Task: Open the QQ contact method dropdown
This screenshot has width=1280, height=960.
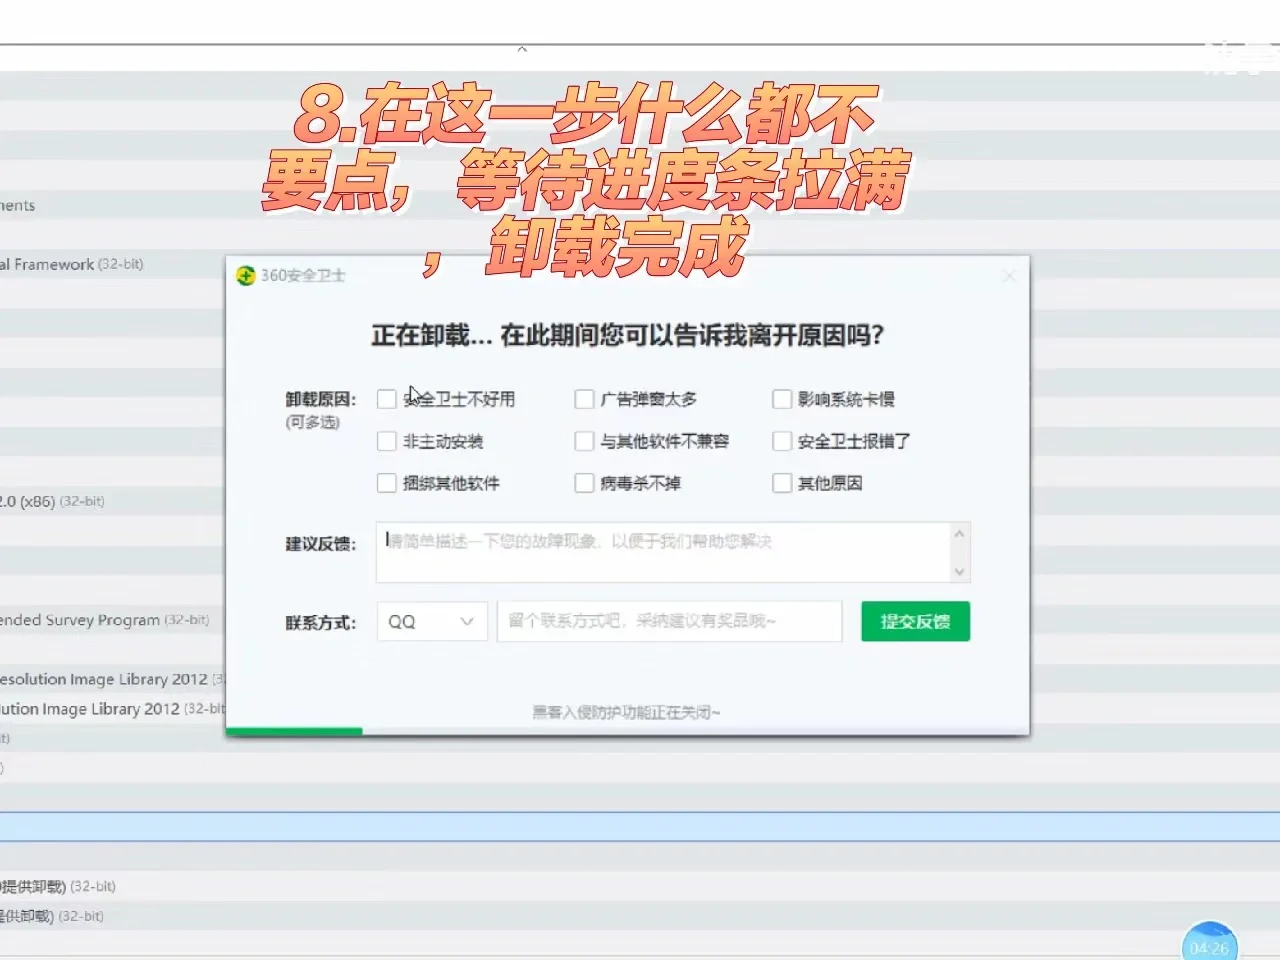Action: 431,621
